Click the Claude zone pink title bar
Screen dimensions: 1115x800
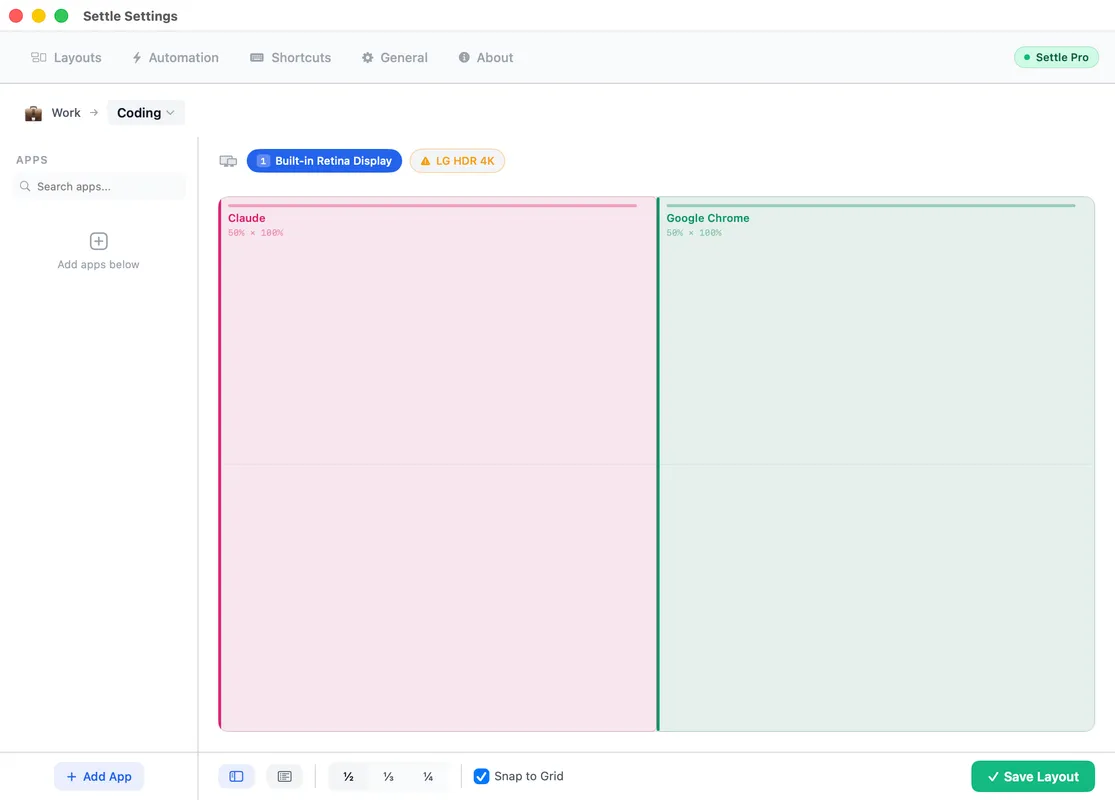pos(432,206)
